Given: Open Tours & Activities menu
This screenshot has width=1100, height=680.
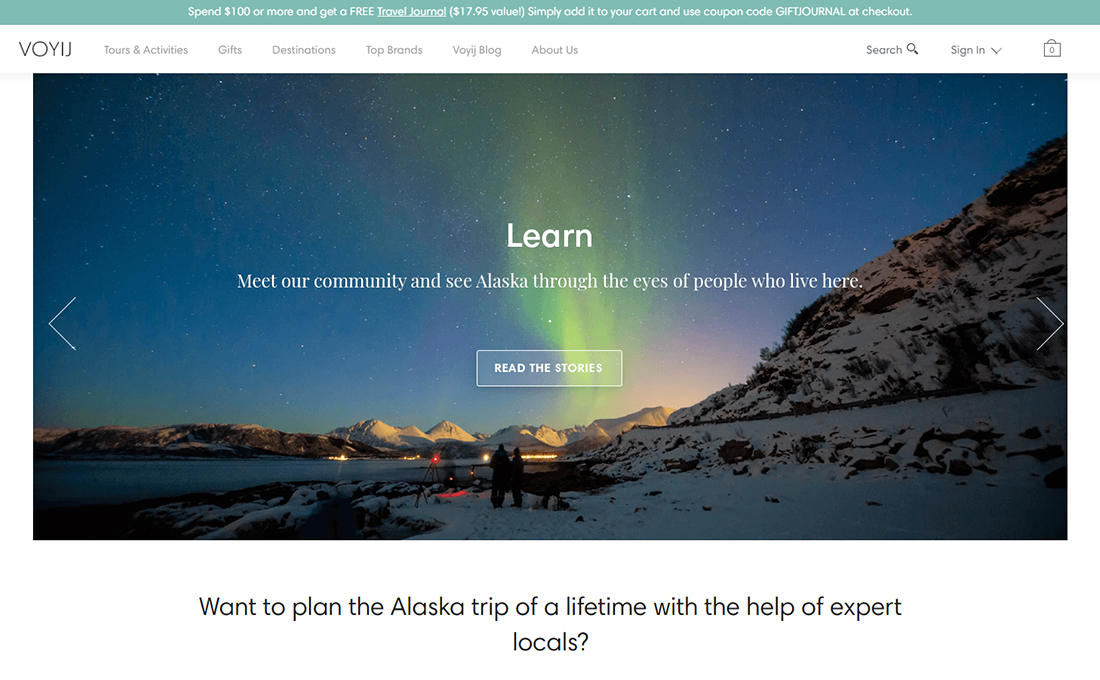Looking at the screenshot, I should (x=146, y=50).
